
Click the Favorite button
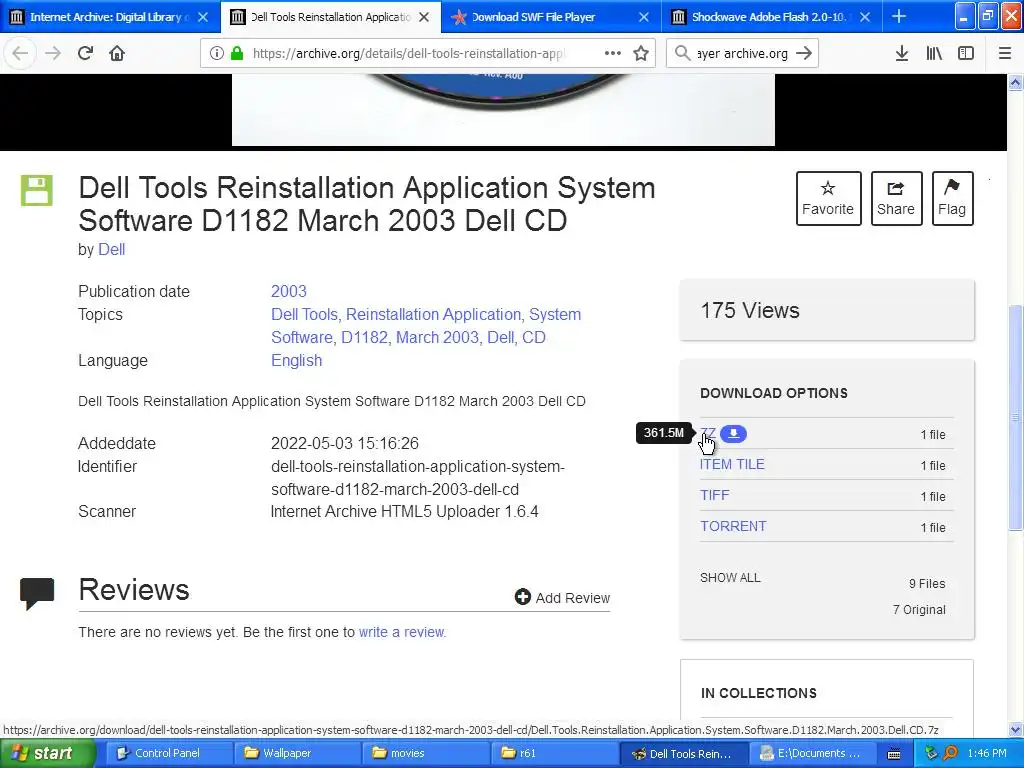pyautogui.click(x=828, y=199)
